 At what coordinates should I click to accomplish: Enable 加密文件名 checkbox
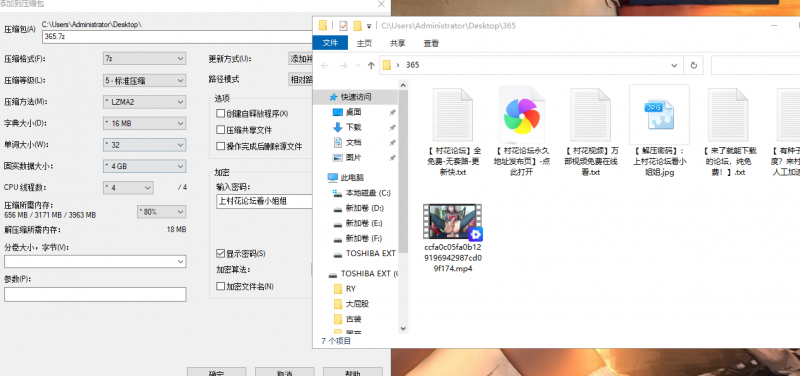coord(220,287)
